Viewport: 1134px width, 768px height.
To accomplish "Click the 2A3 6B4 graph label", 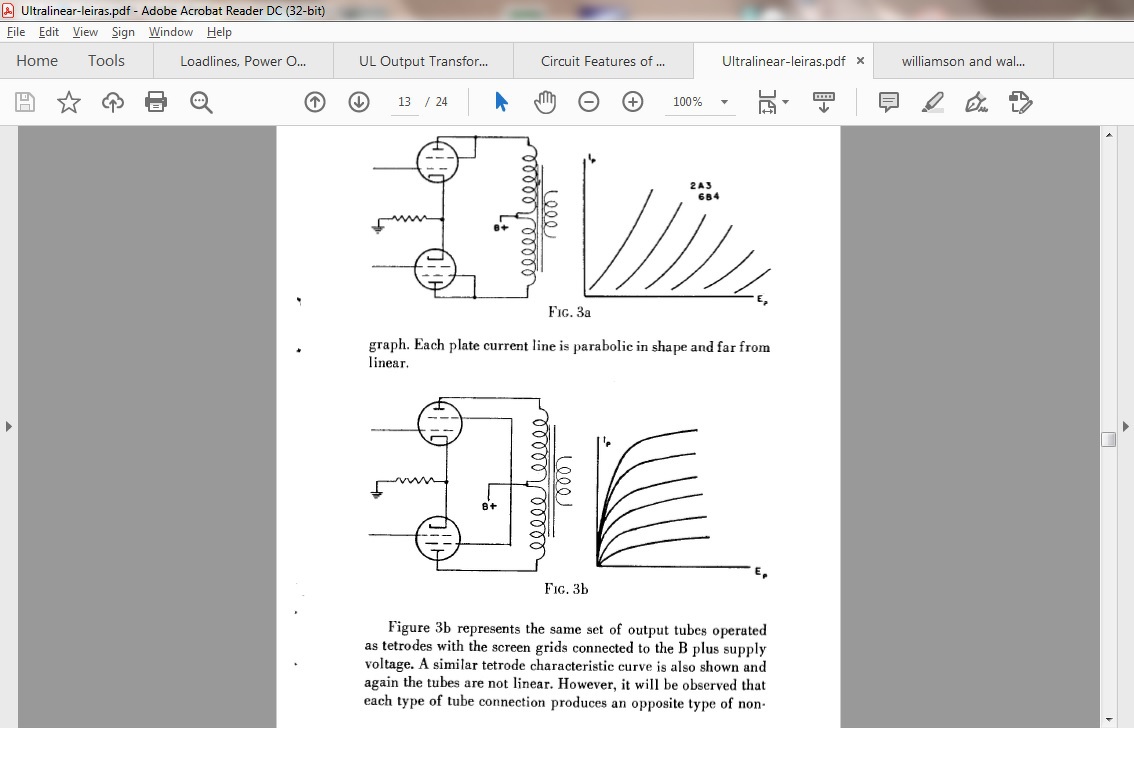I will [x=704, y=191].
